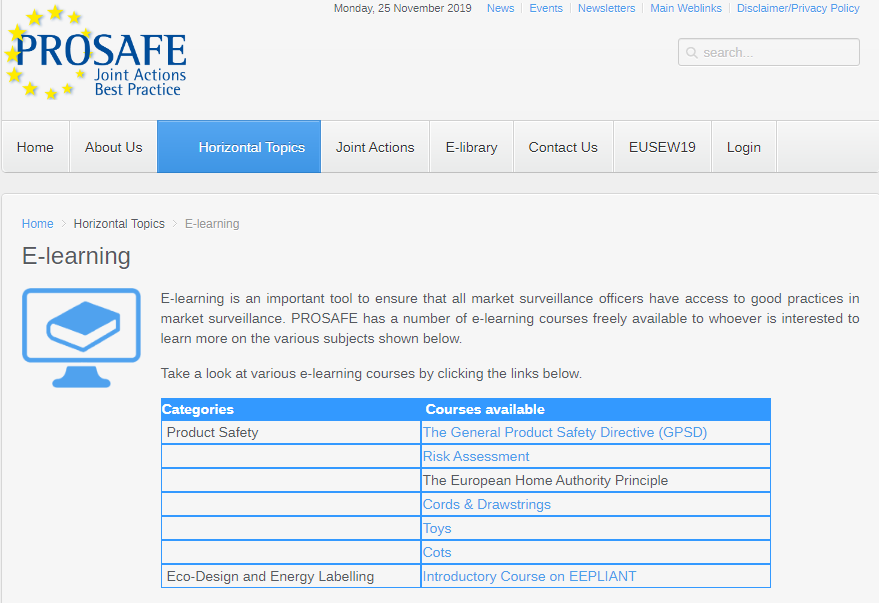879x603 pixels.
Task: Click Eco-Design and Energy Labelling cell
Action: click(290, 576)
